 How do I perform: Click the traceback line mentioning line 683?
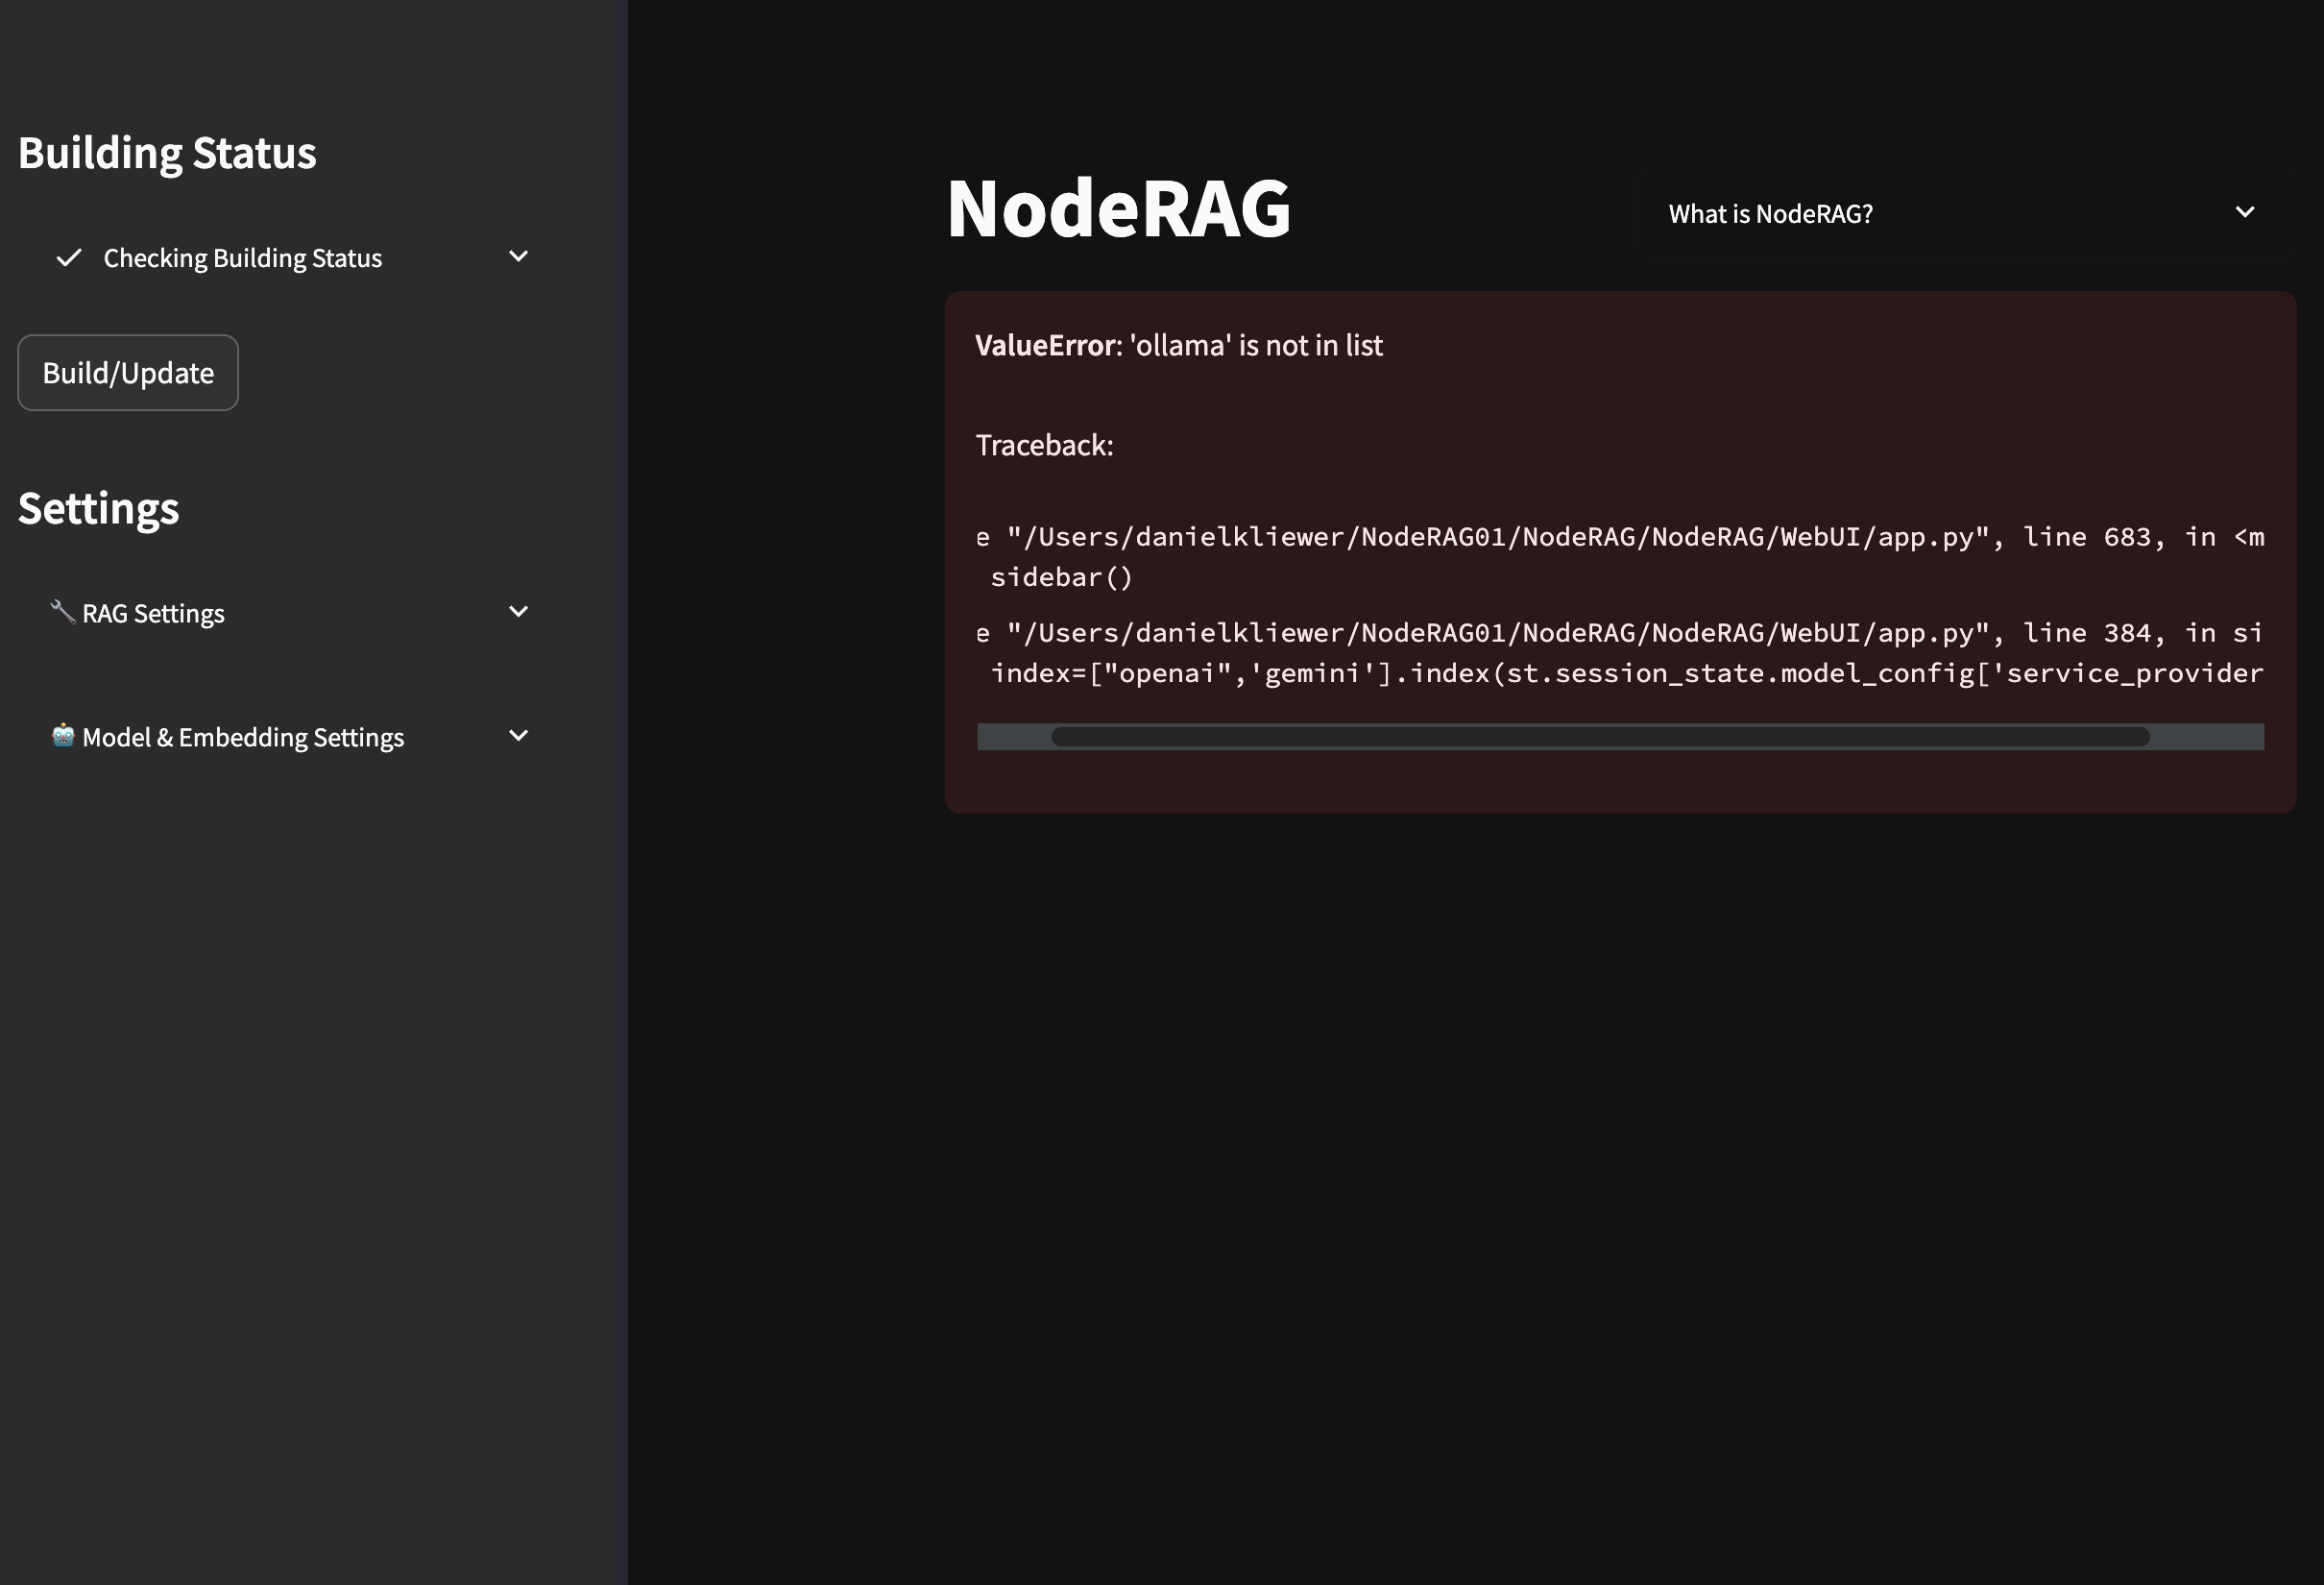[x=1620, y=537]
